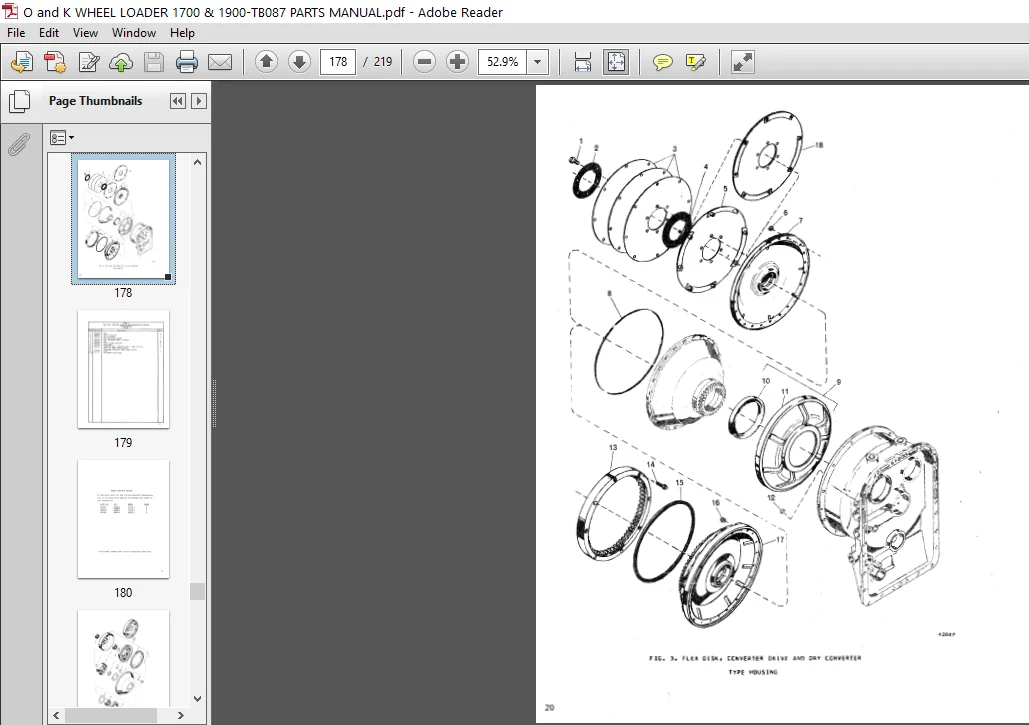Select the thumbnail below page 180

(x=123, y=658)
